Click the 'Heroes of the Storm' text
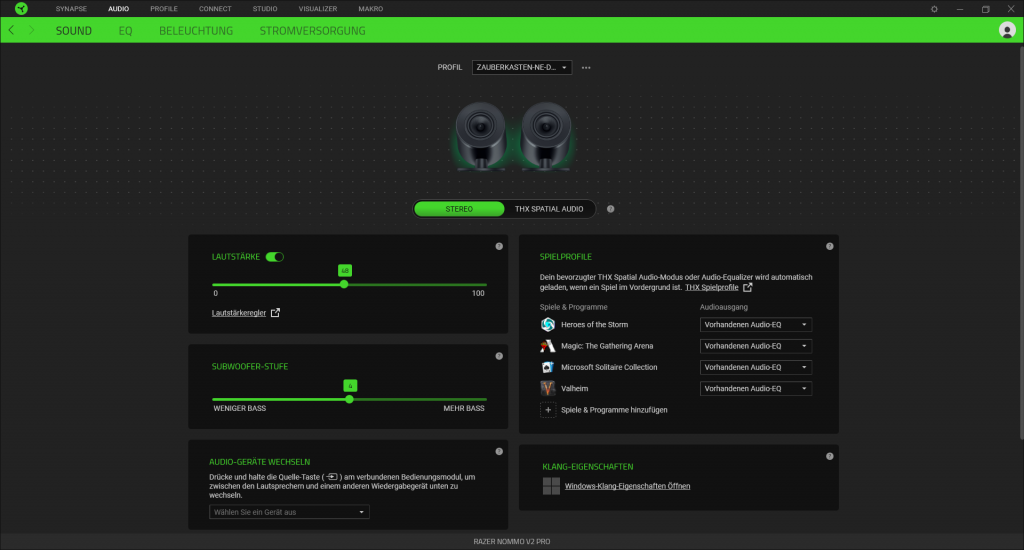The width and height of the screenshot is (1024, 550). click(x=594, y=325)
